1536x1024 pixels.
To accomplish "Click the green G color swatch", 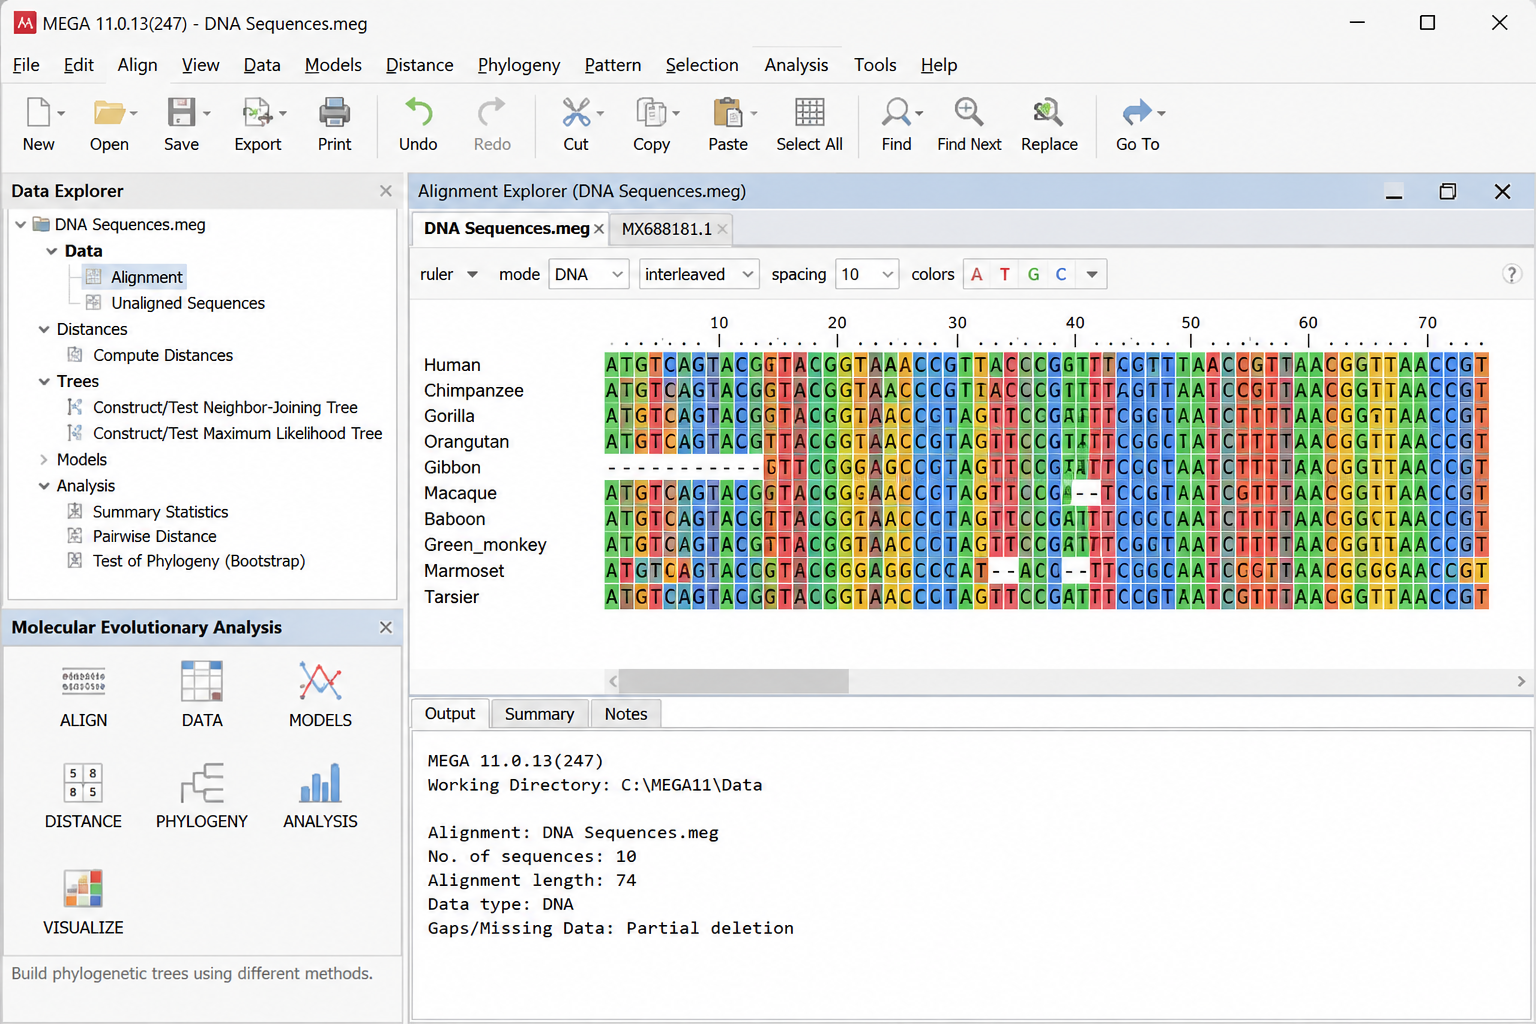I will (x=1033, y=274).
